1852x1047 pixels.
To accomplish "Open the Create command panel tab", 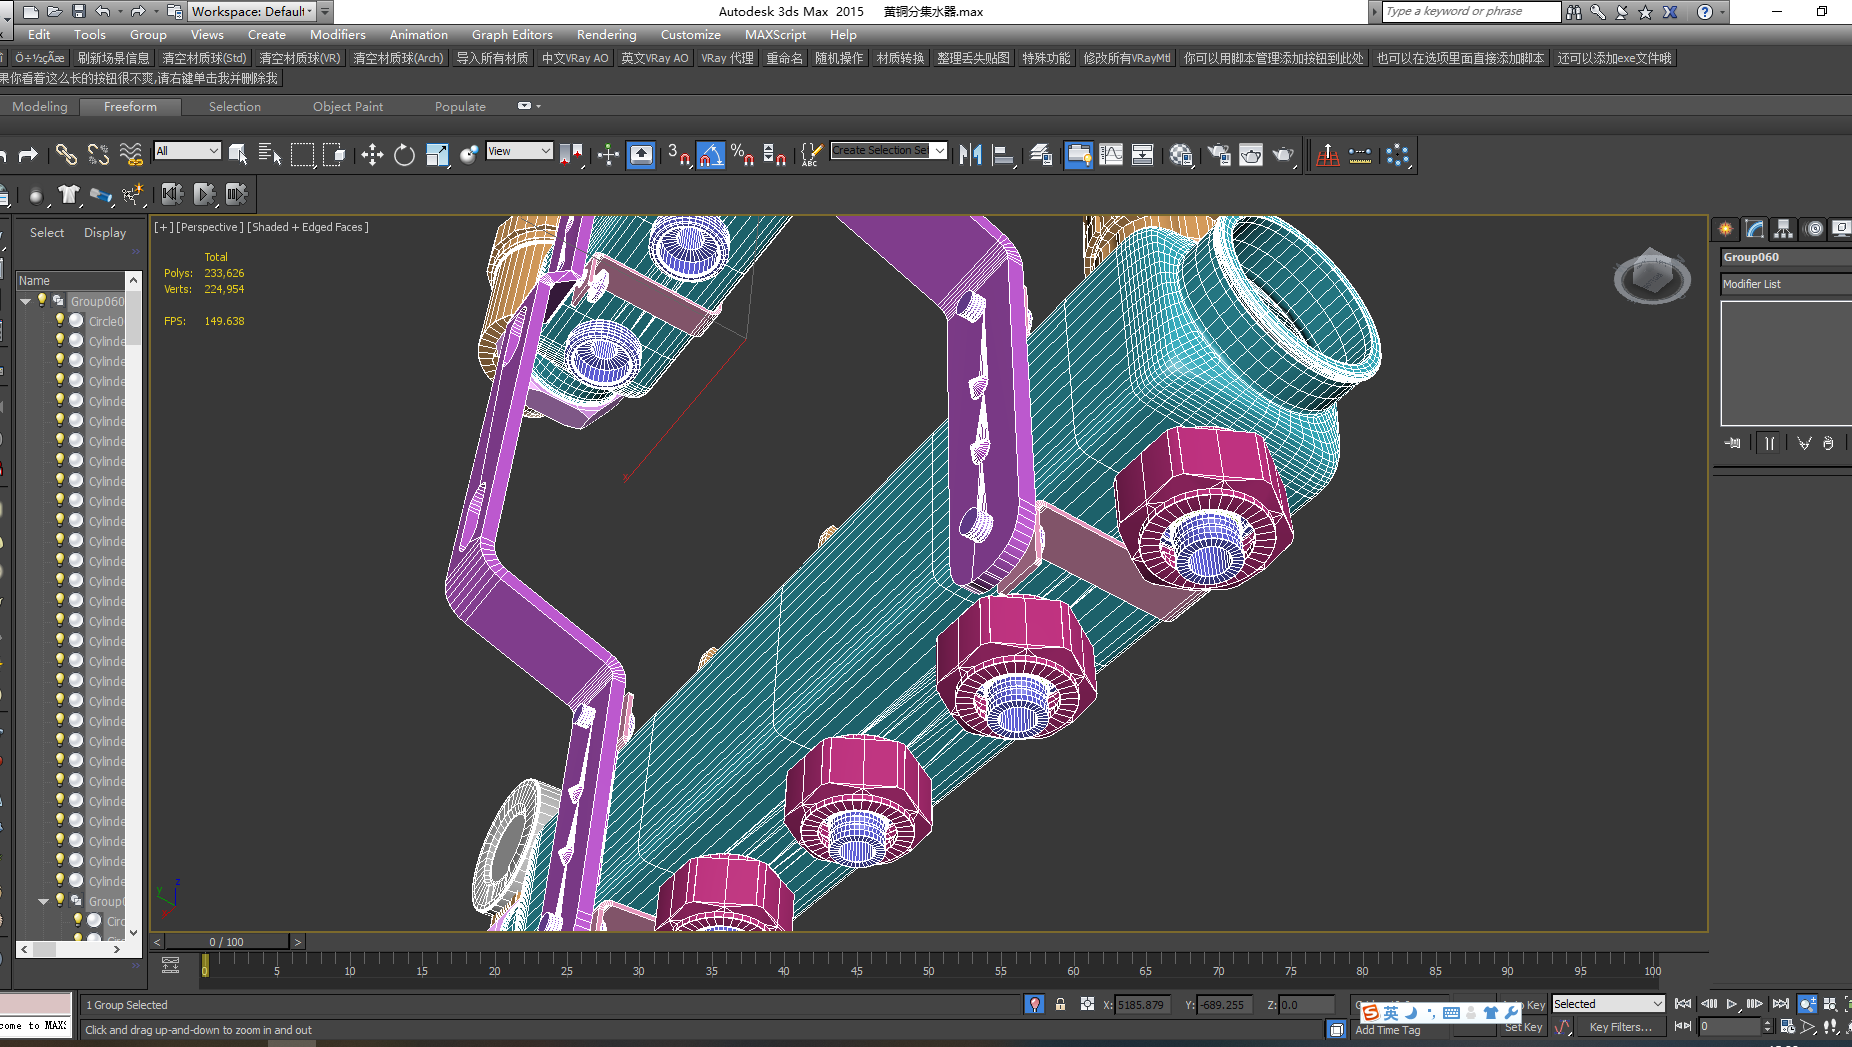I will click(1726, 229).
